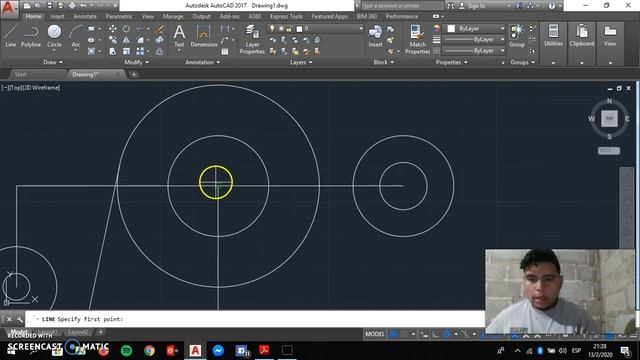The image size is (640, 360).
Task: Select the Line draw tool
Action: point(10,36)
